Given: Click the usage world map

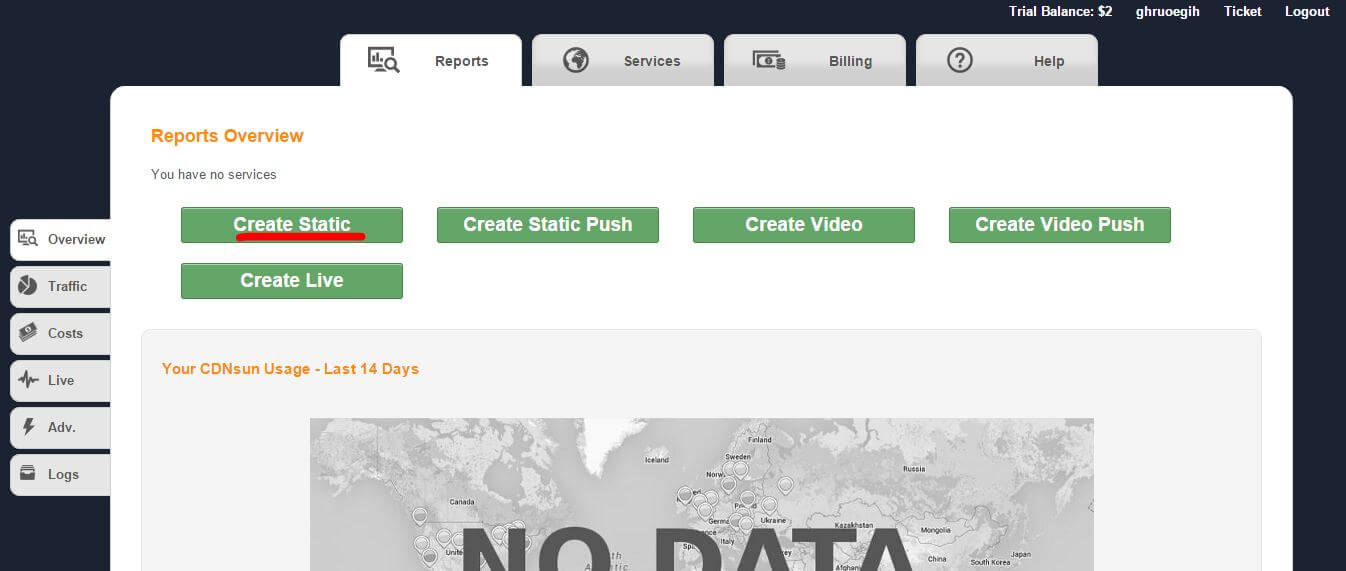Looking at the screenshot, I should coord(702,494).
